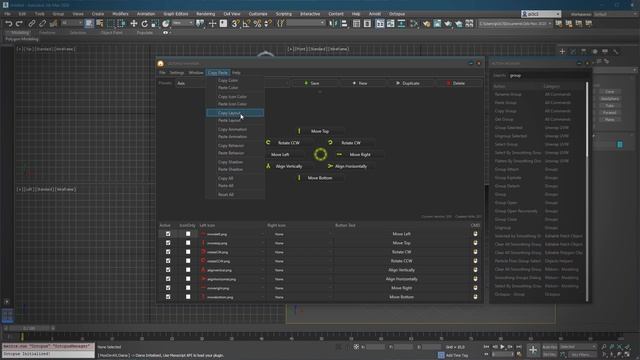Click the Create tab plus icon in command panel
Screen dimensions: 640x360
562,51
